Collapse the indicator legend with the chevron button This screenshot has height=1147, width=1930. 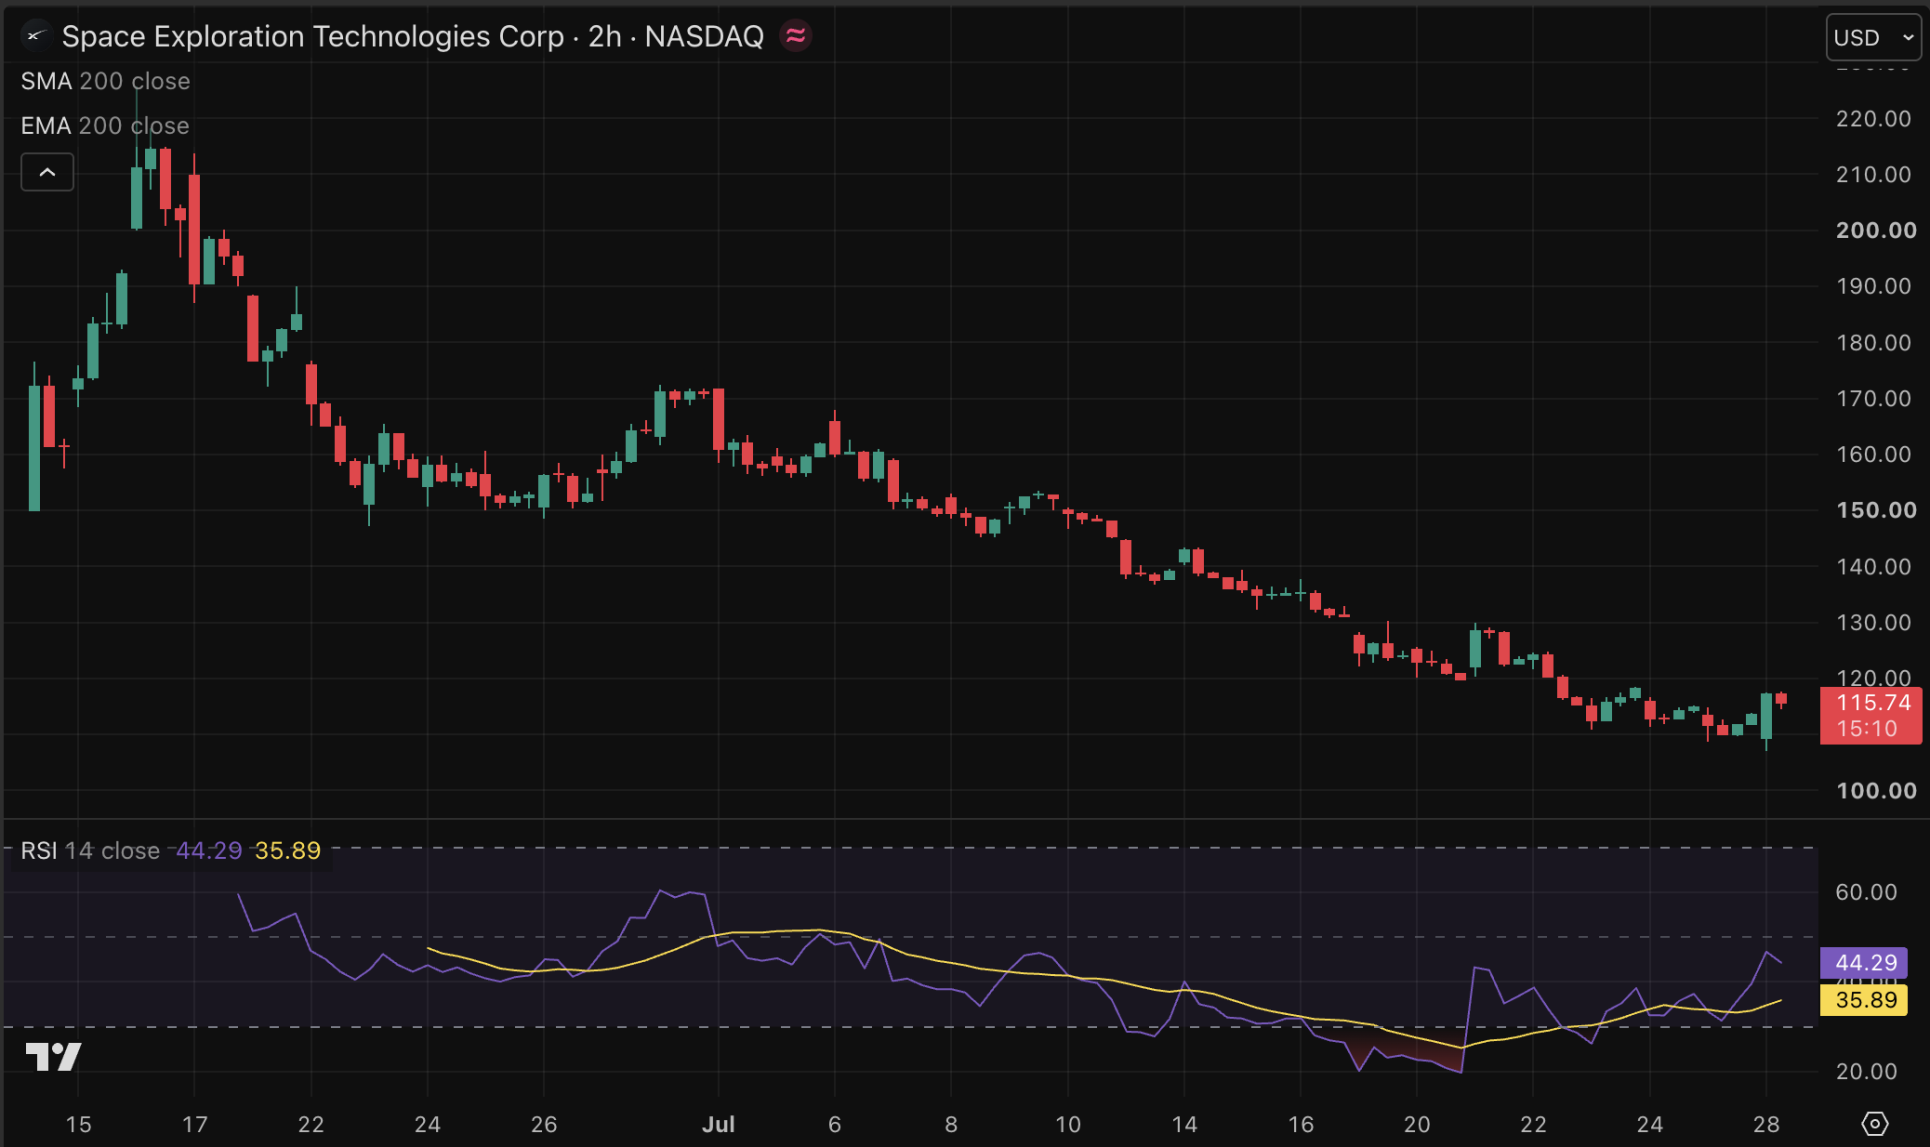tap(47, 172)
